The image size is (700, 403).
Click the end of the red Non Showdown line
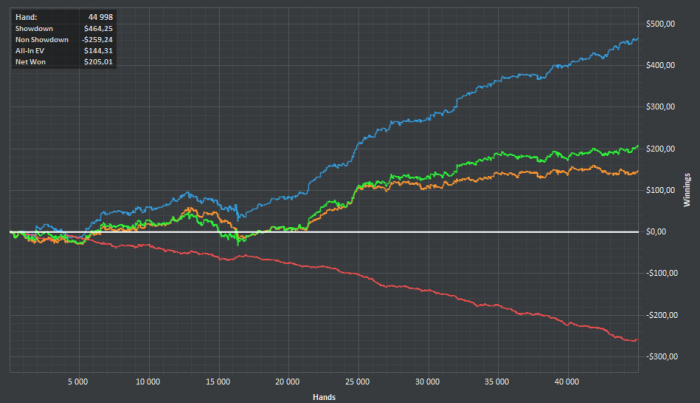637,340
